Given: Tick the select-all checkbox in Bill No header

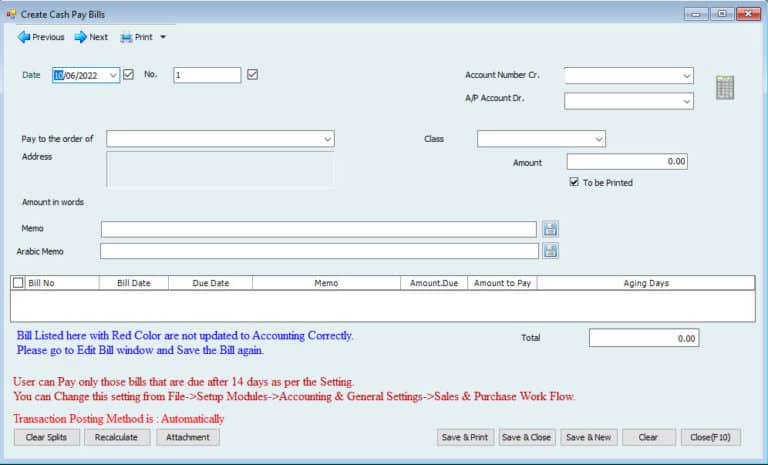Looking at the screenshot, I should click(x=18, y=283).
